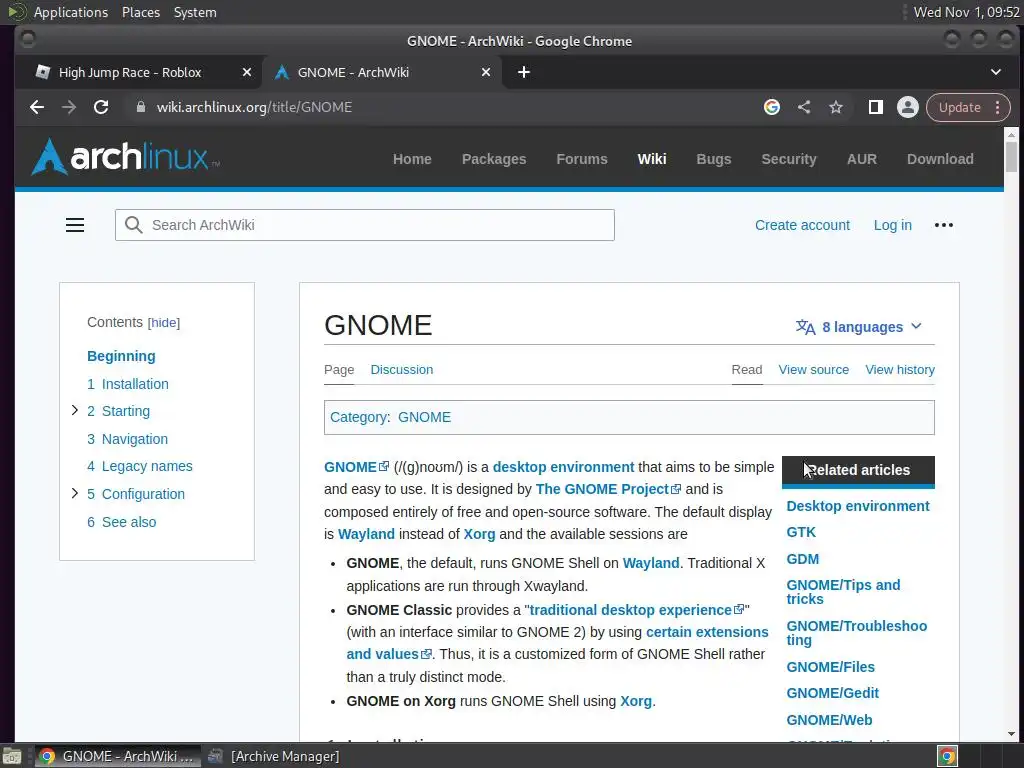This screenshot has width=1024, height=768.
Task: Open the Packages navigation link
Action: [494, 159]
